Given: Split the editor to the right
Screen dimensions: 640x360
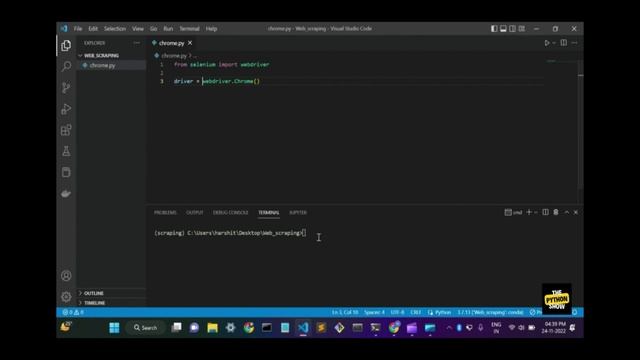Looking at the screenshot, I should 564,43.
